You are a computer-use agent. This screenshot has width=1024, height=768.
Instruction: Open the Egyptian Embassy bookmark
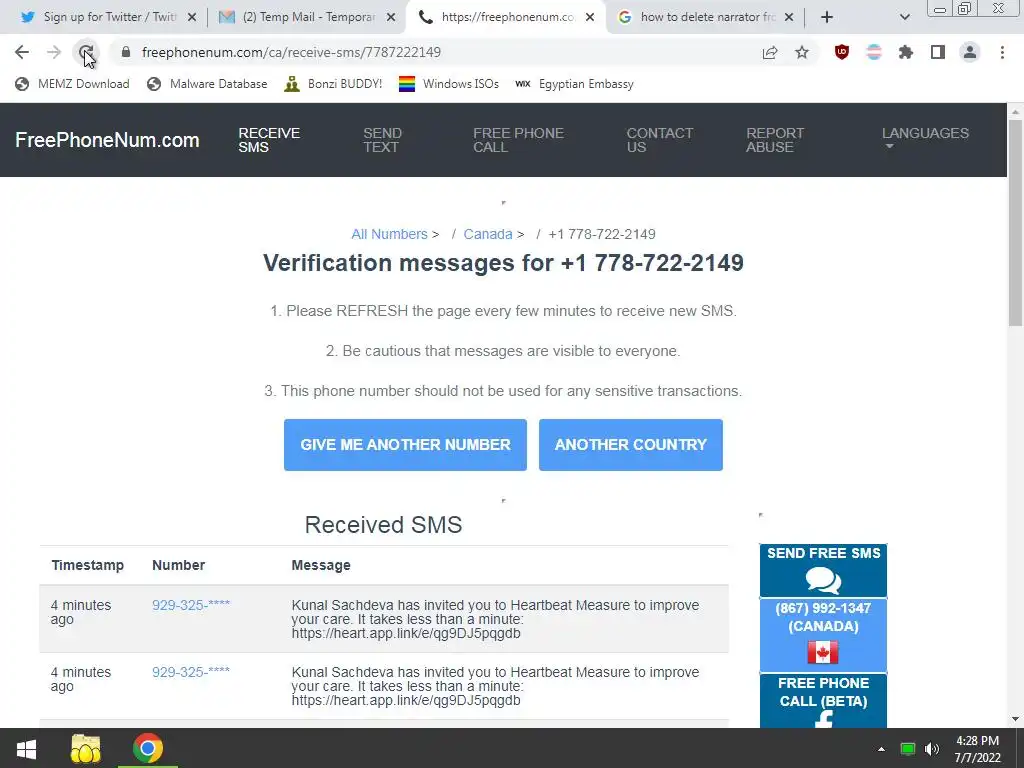coord(574,84)
